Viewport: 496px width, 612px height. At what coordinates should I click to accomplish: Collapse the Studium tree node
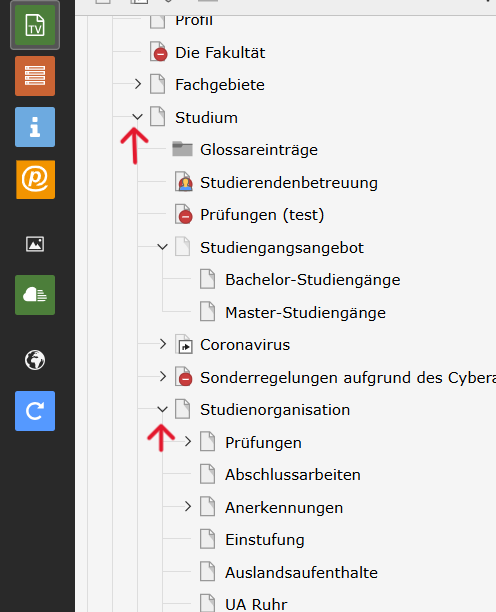pyautogui.click(x=137, y=117)
